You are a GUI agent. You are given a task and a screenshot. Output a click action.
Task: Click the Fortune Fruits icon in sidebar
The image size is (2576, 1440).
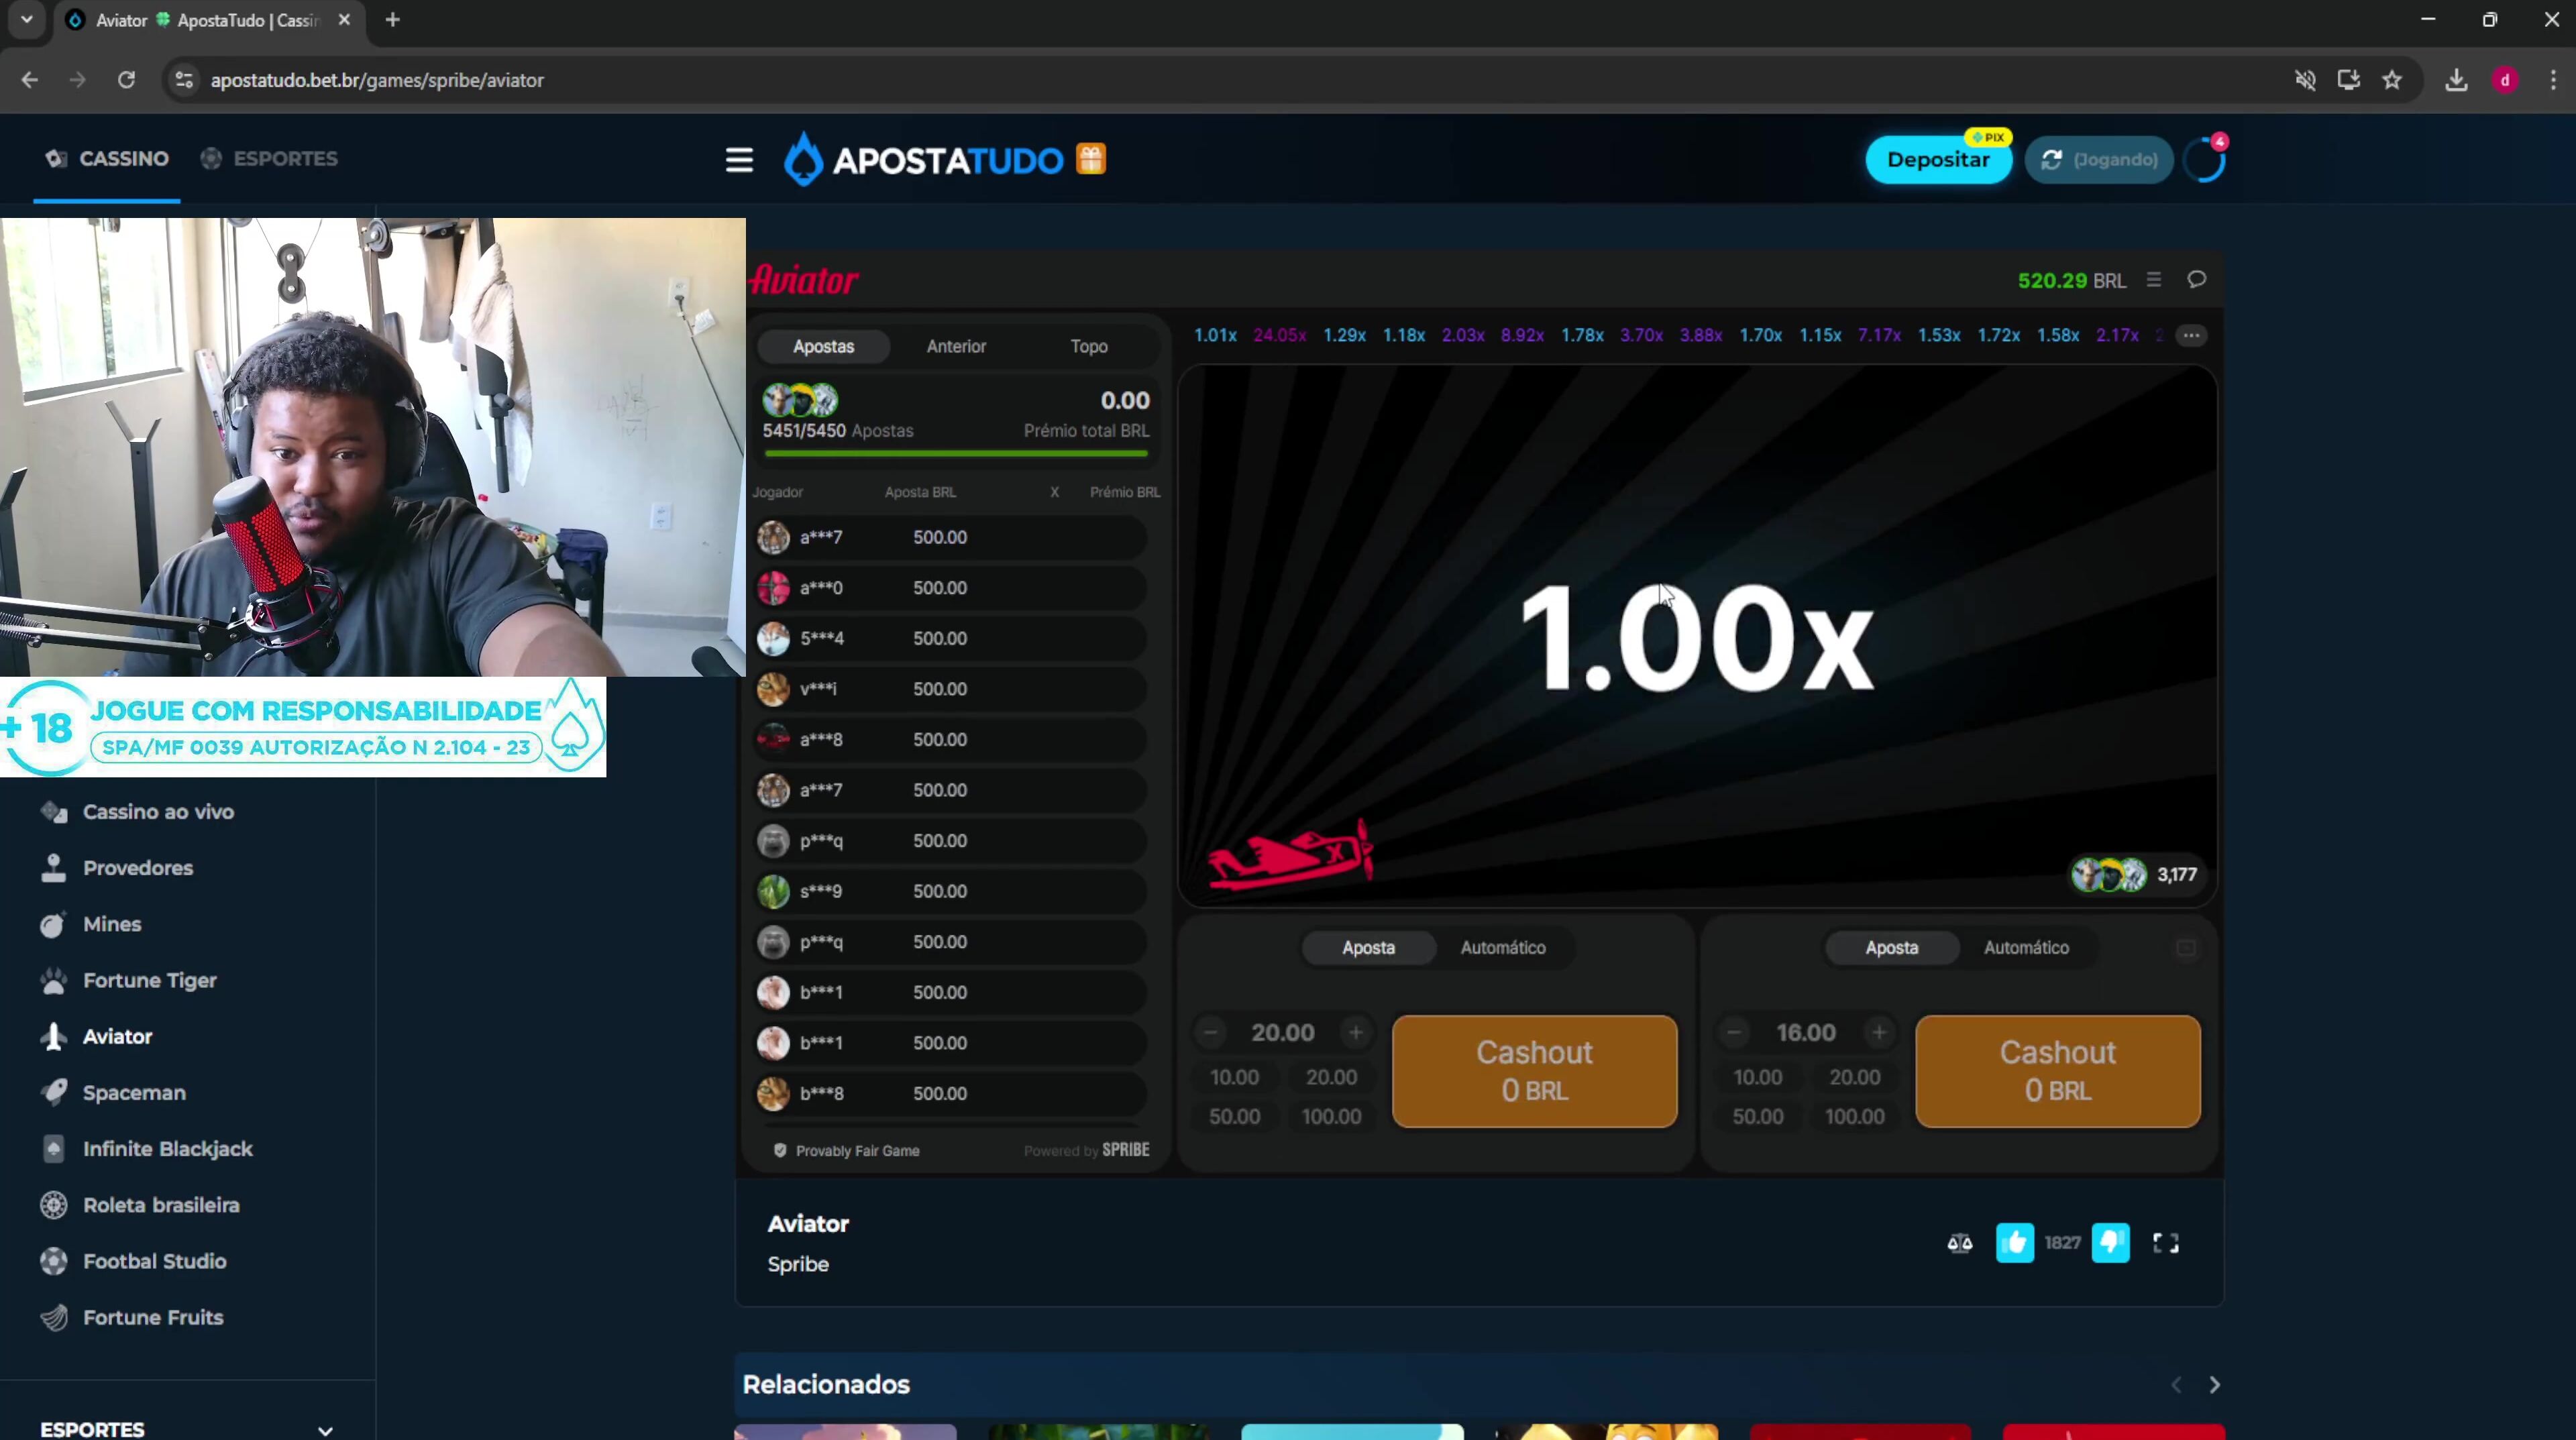coord(53,1317)
